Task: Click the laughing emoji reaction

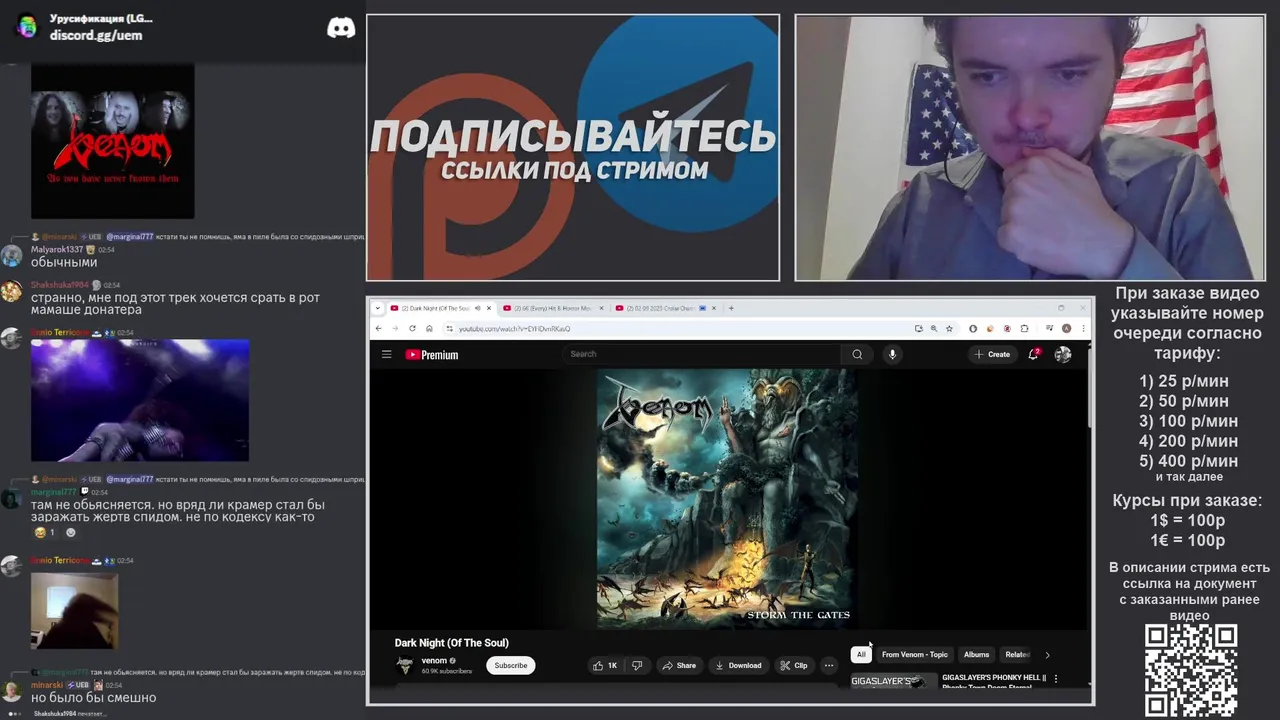Action: (46, 532)
